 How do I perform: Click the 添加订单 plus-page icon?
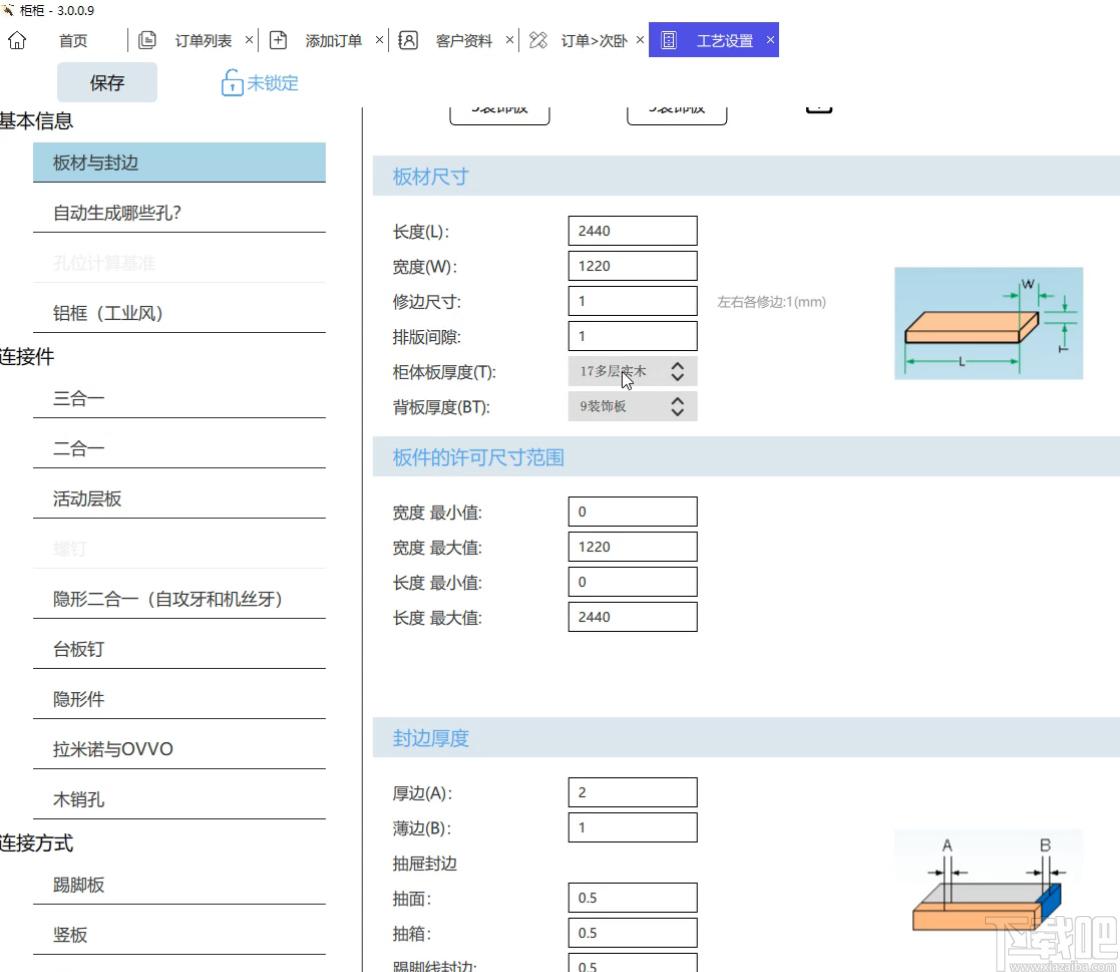(278, 40)
